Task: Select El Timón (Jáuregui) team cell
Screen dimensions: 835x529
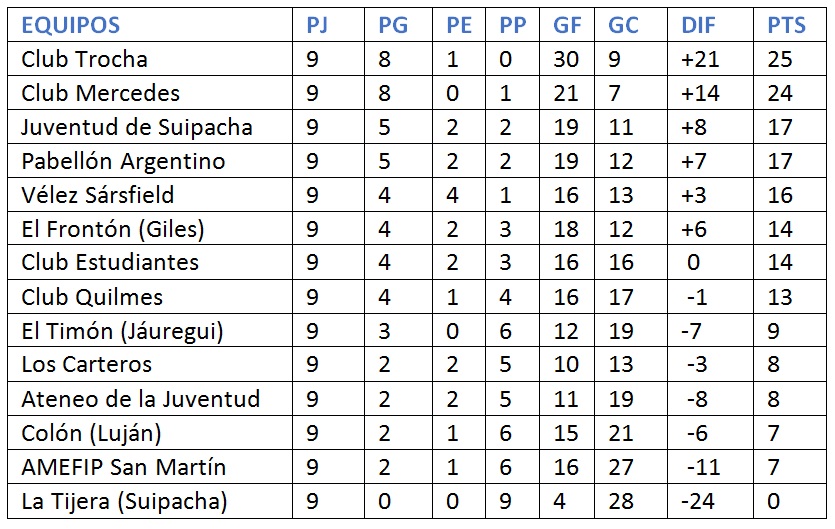Action: tap(122, 331)
